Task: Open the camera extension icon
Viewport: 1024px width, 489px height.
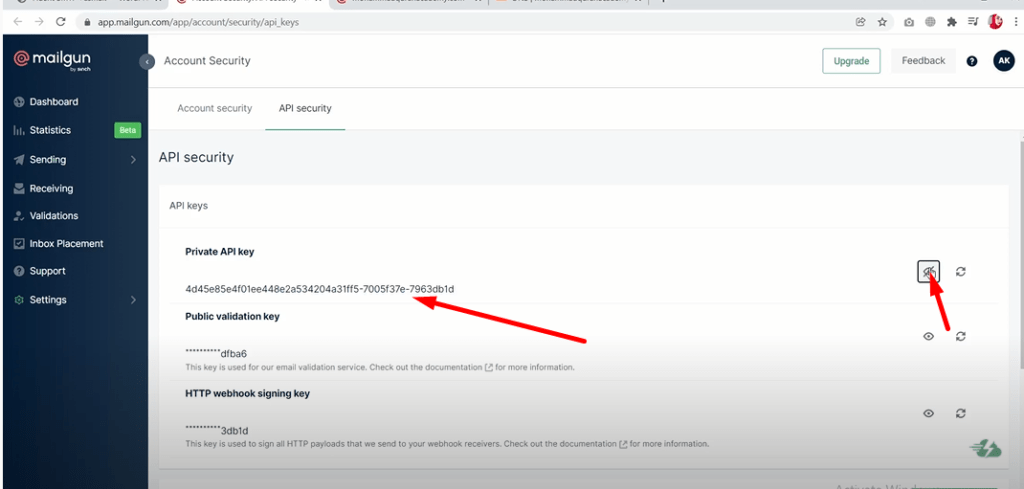Action: pos(909,22)
